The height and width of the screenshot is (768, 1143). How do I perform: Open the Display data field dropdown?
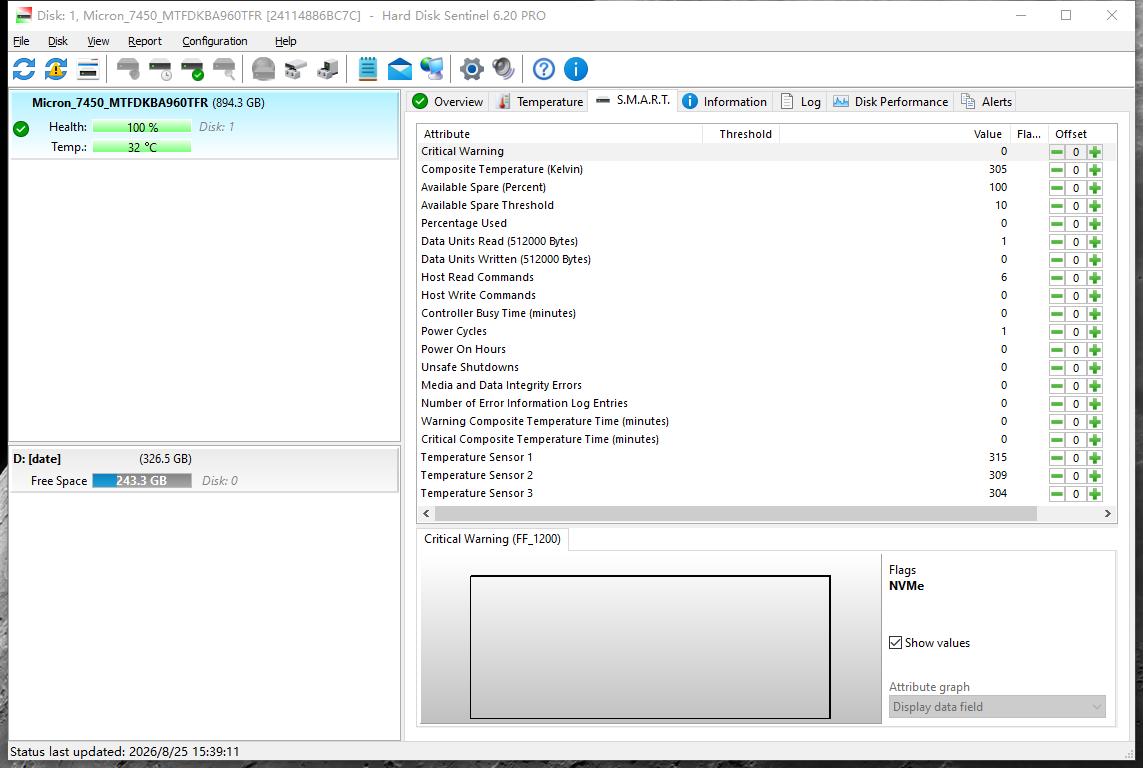point(996,707)
